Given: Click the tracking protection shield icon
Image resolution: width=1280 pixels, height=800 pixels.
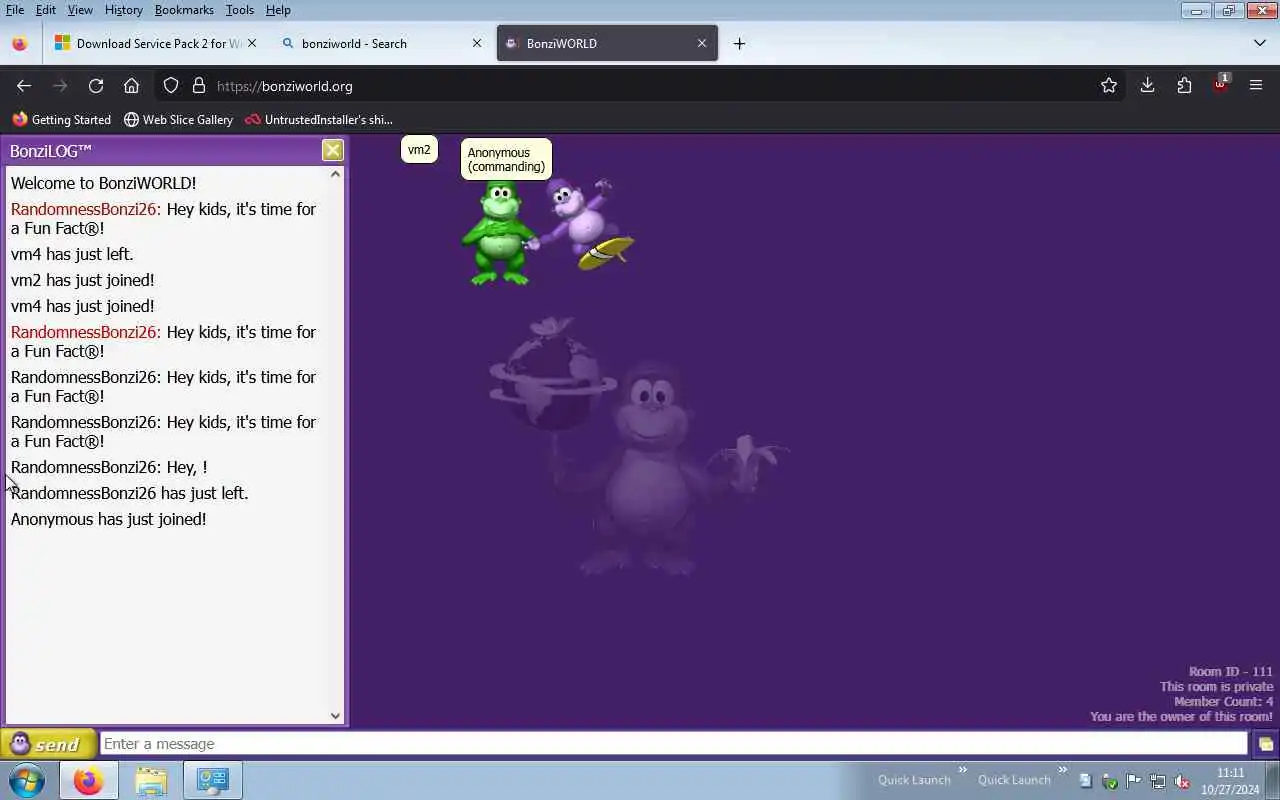Looking at the screenshot, I should point(171,86).
